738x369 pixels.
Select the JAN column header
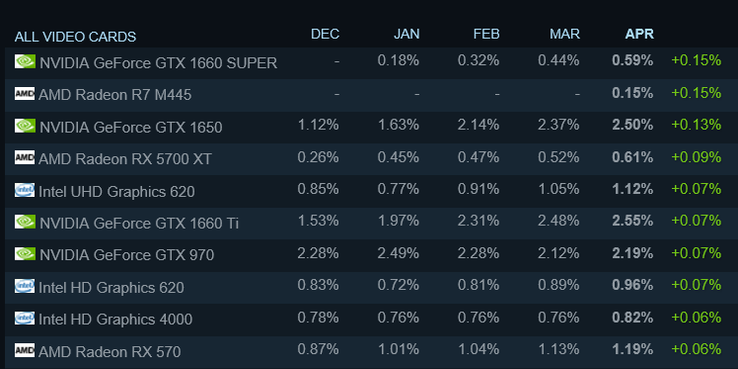(406, 34)
